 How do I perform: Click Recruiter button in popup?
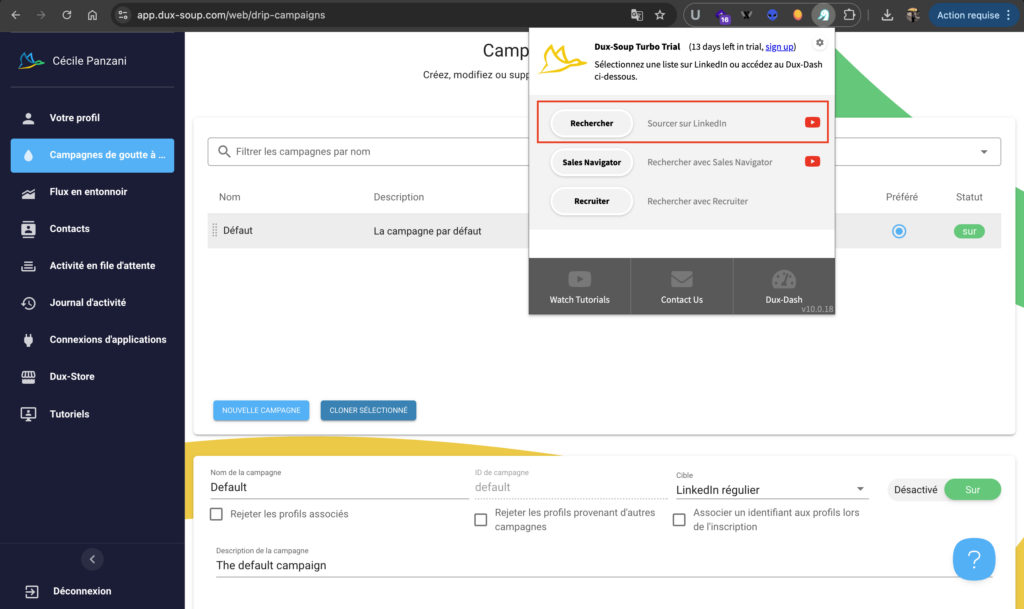[592, 201]
